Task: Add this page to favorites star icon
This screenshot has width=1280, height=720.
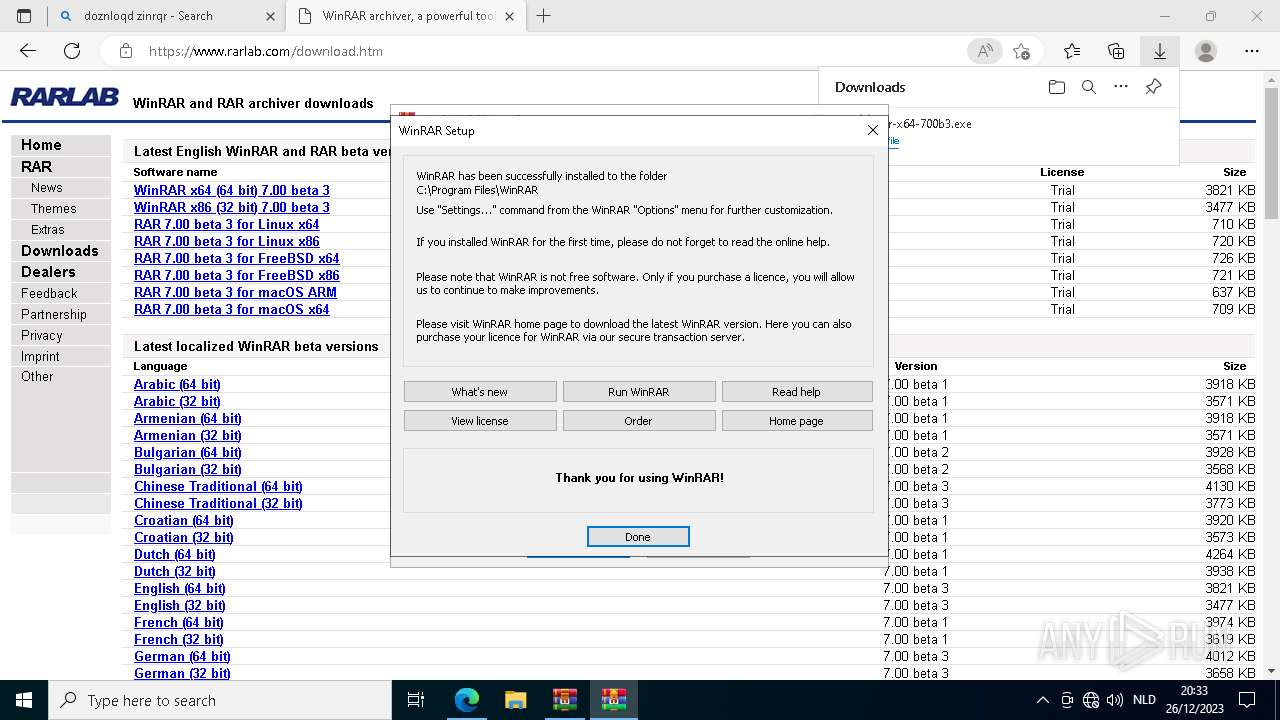Action: [1021, 51]
